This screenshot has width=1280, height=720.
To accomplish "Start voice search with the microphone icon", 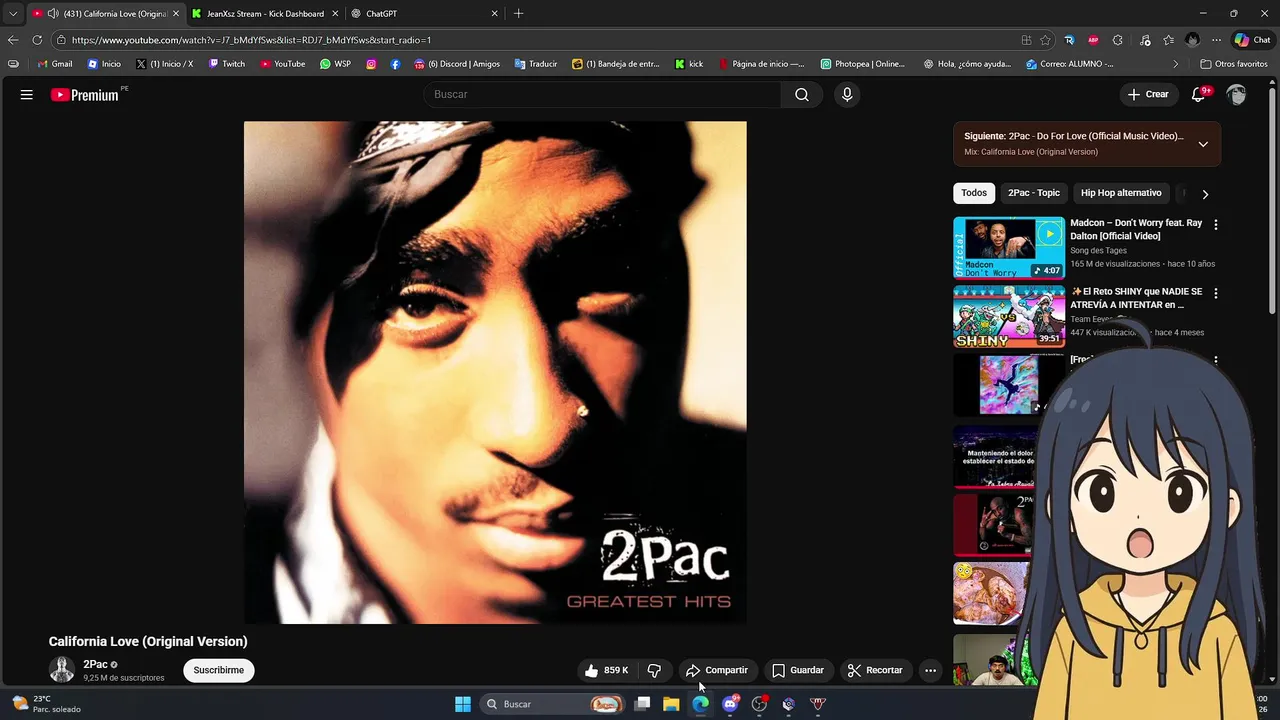I will 847,94.
